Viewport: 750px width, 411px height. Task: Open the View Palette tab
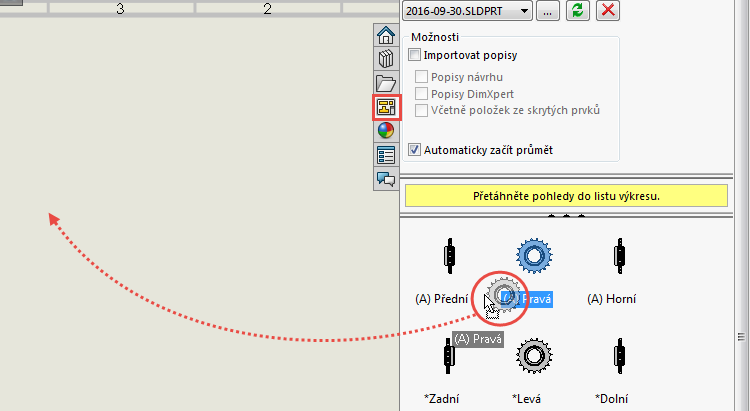tap(386, 107)
